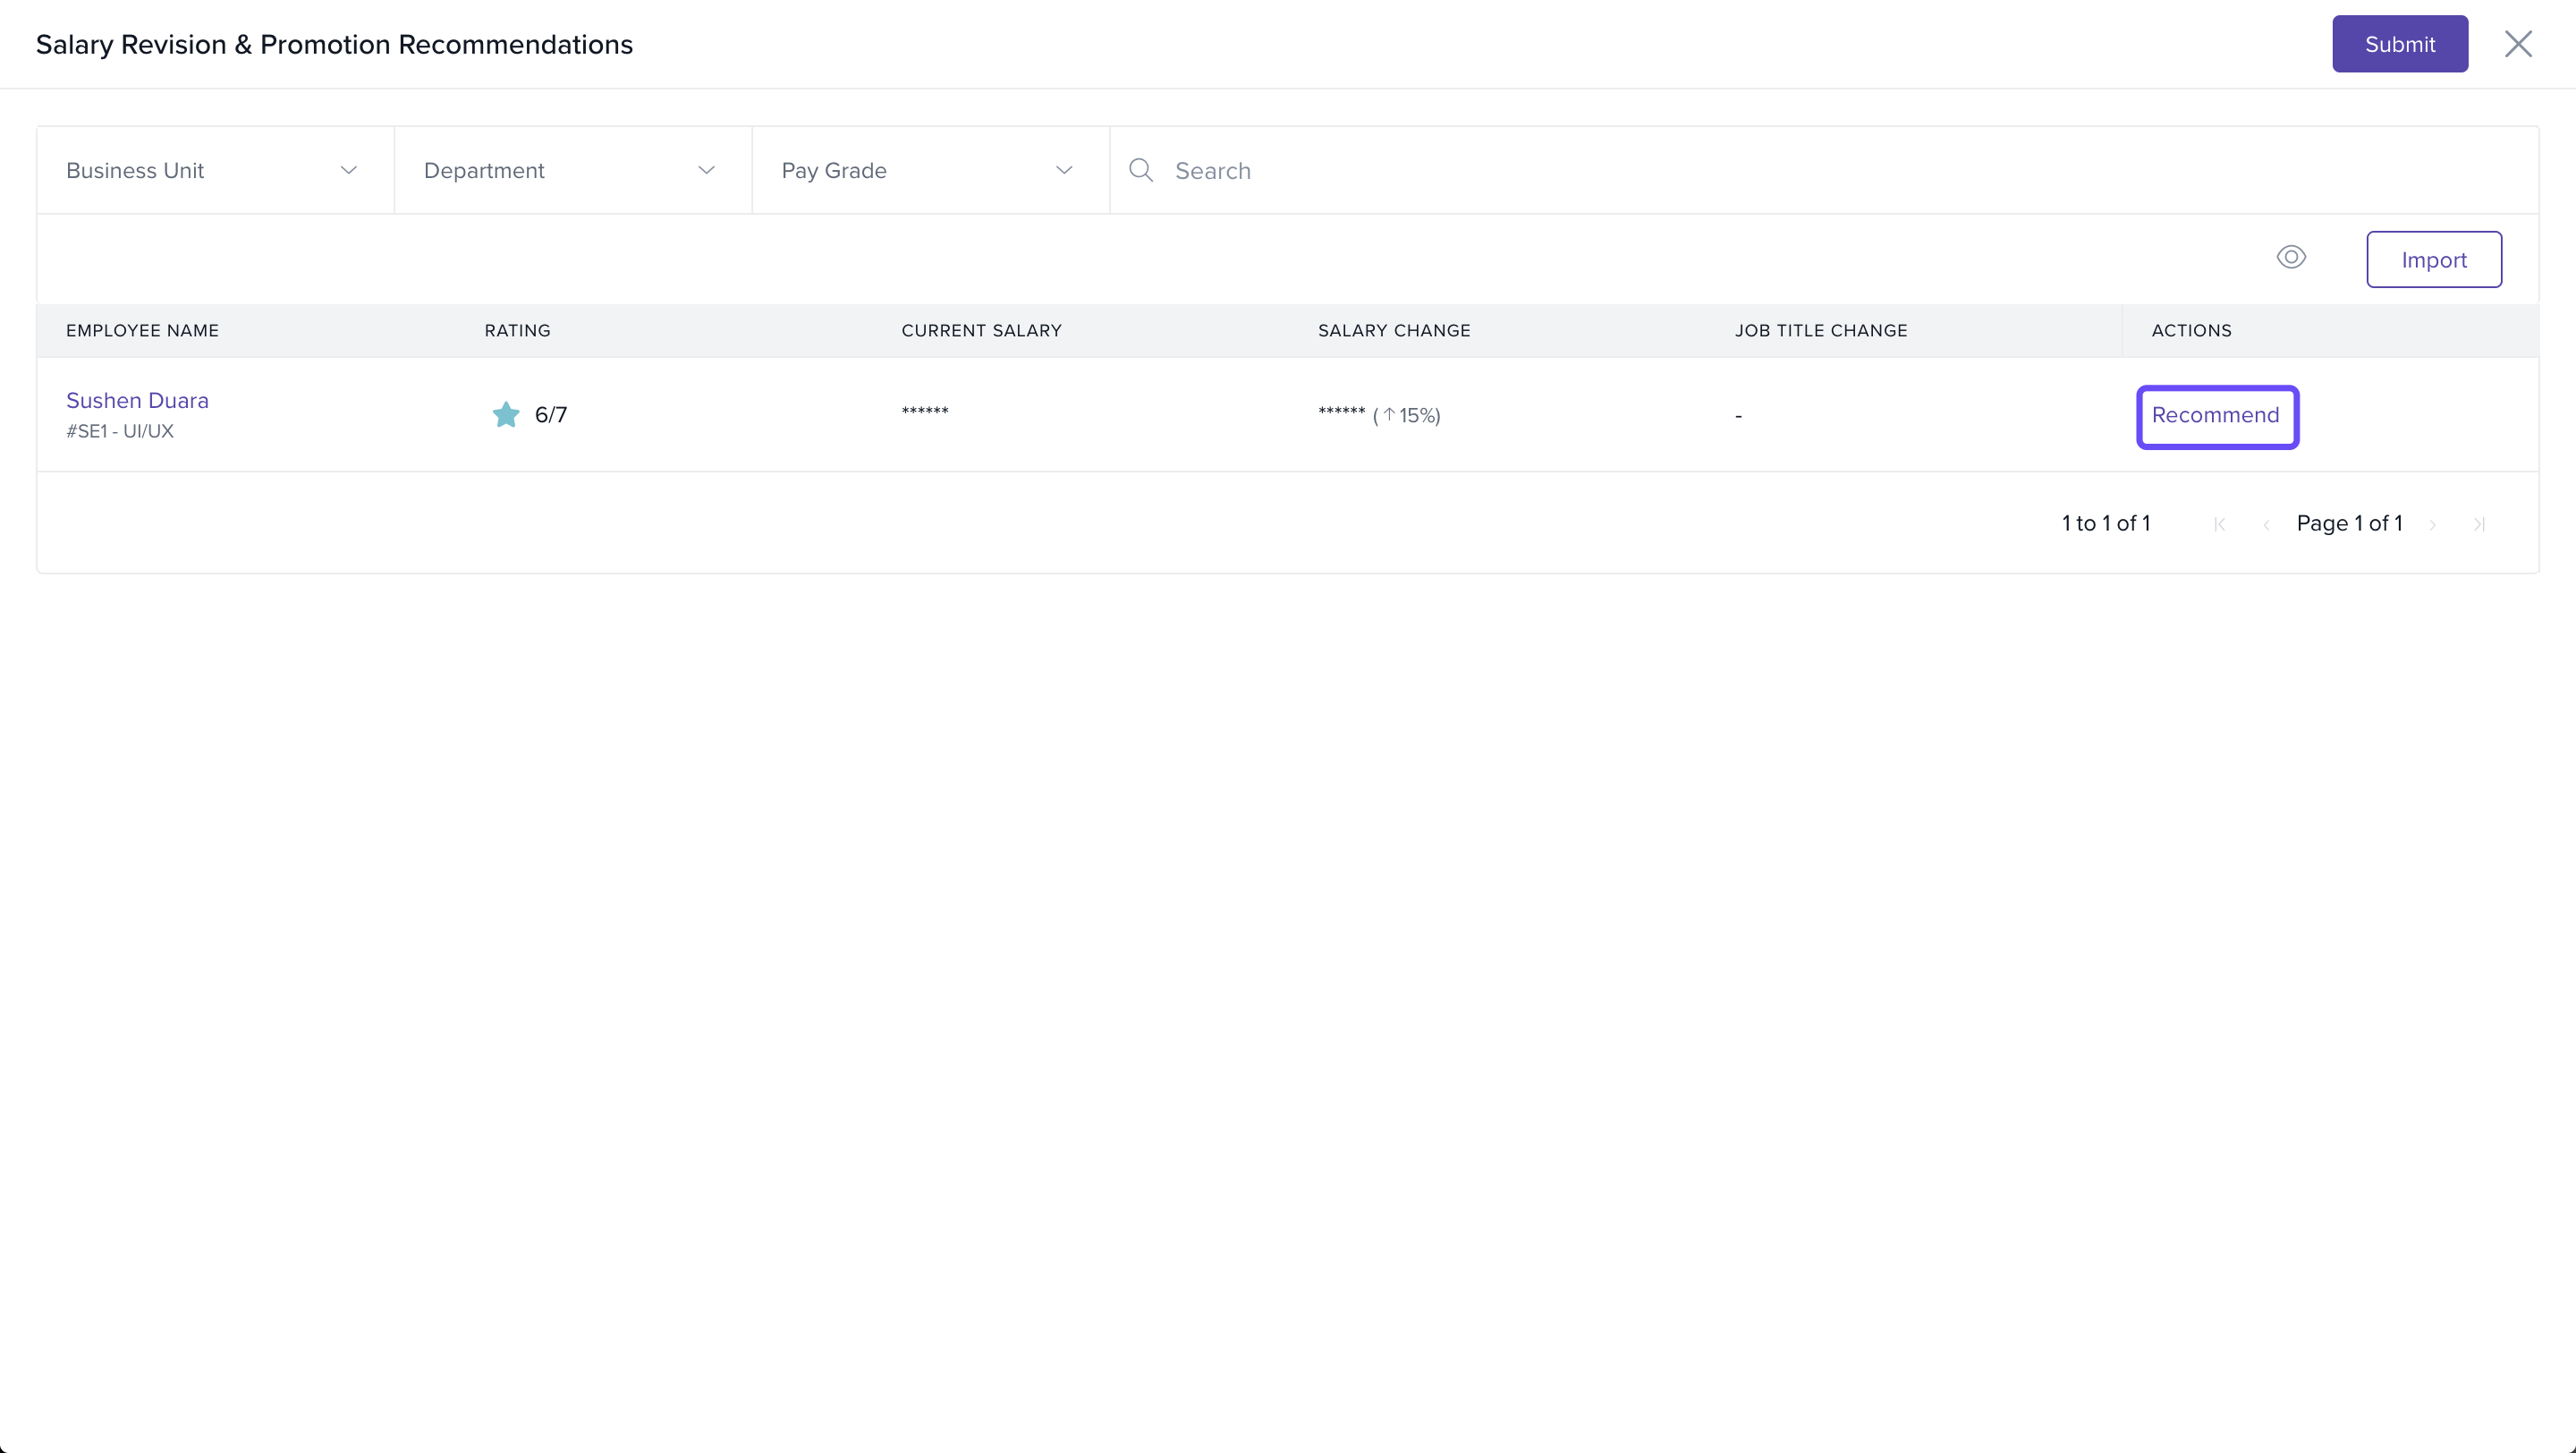This screenshot has width=2576, height=1453.
Task: Click the Current Salary column header
Action: coord(981,331)
